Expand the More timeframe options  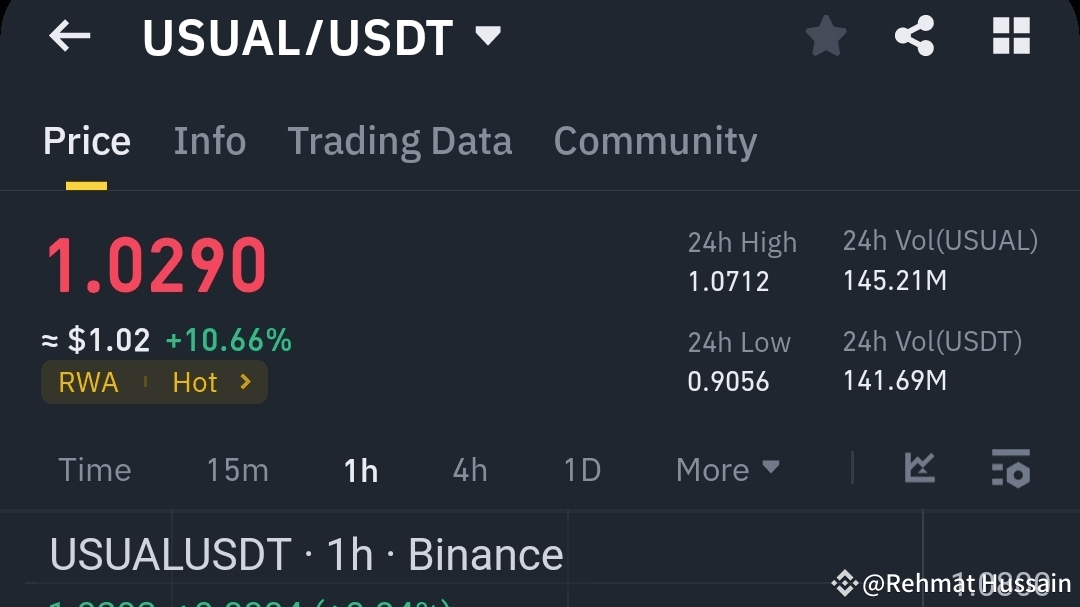click(x=727, y=469)
